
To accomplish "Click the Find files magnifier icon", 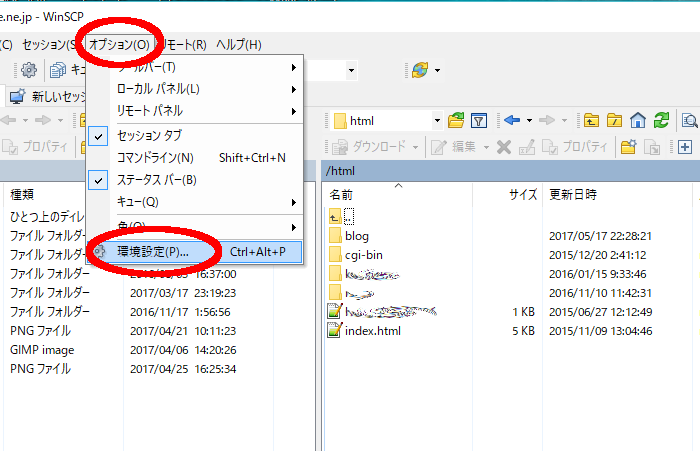I will 689,120.
